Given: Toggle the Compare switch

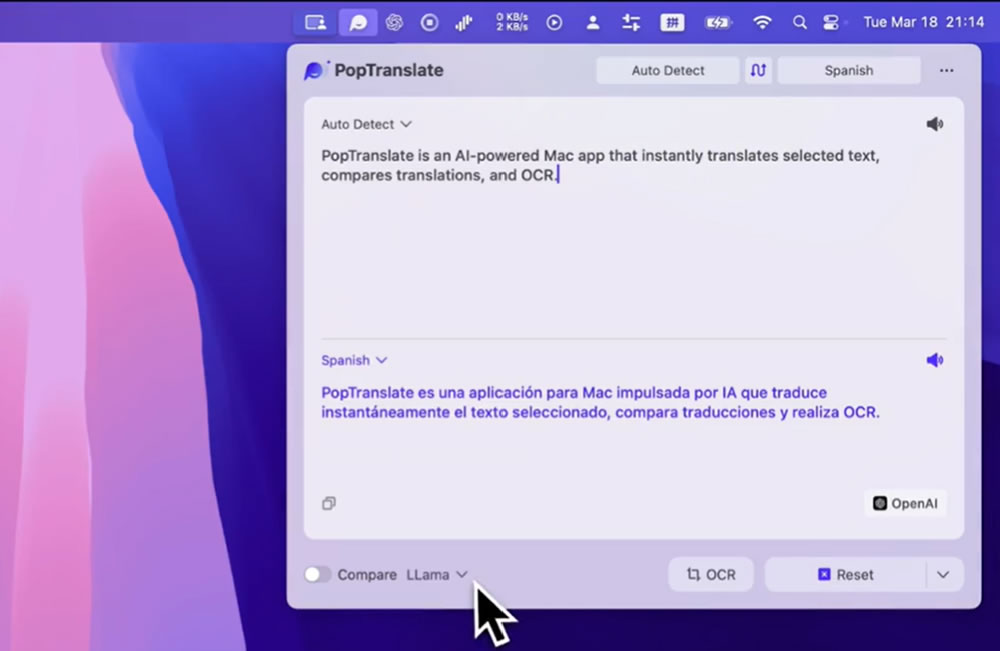Looking at the screenshot, I should [317, 574].
